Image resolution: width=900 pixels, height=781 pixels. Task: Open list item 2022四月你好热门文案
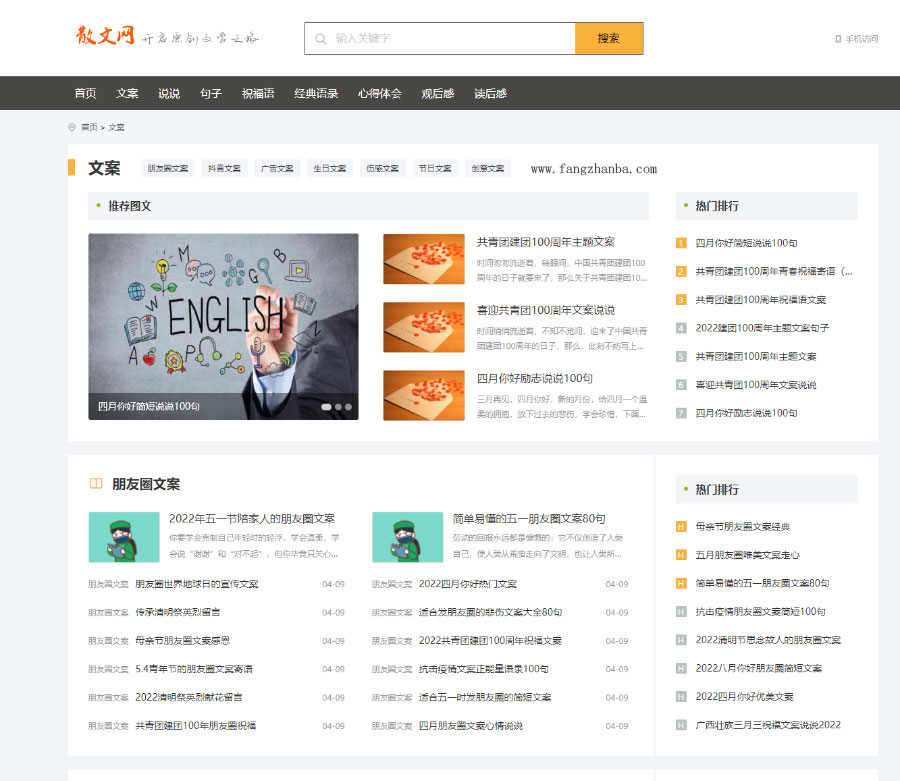click(468, 584)
